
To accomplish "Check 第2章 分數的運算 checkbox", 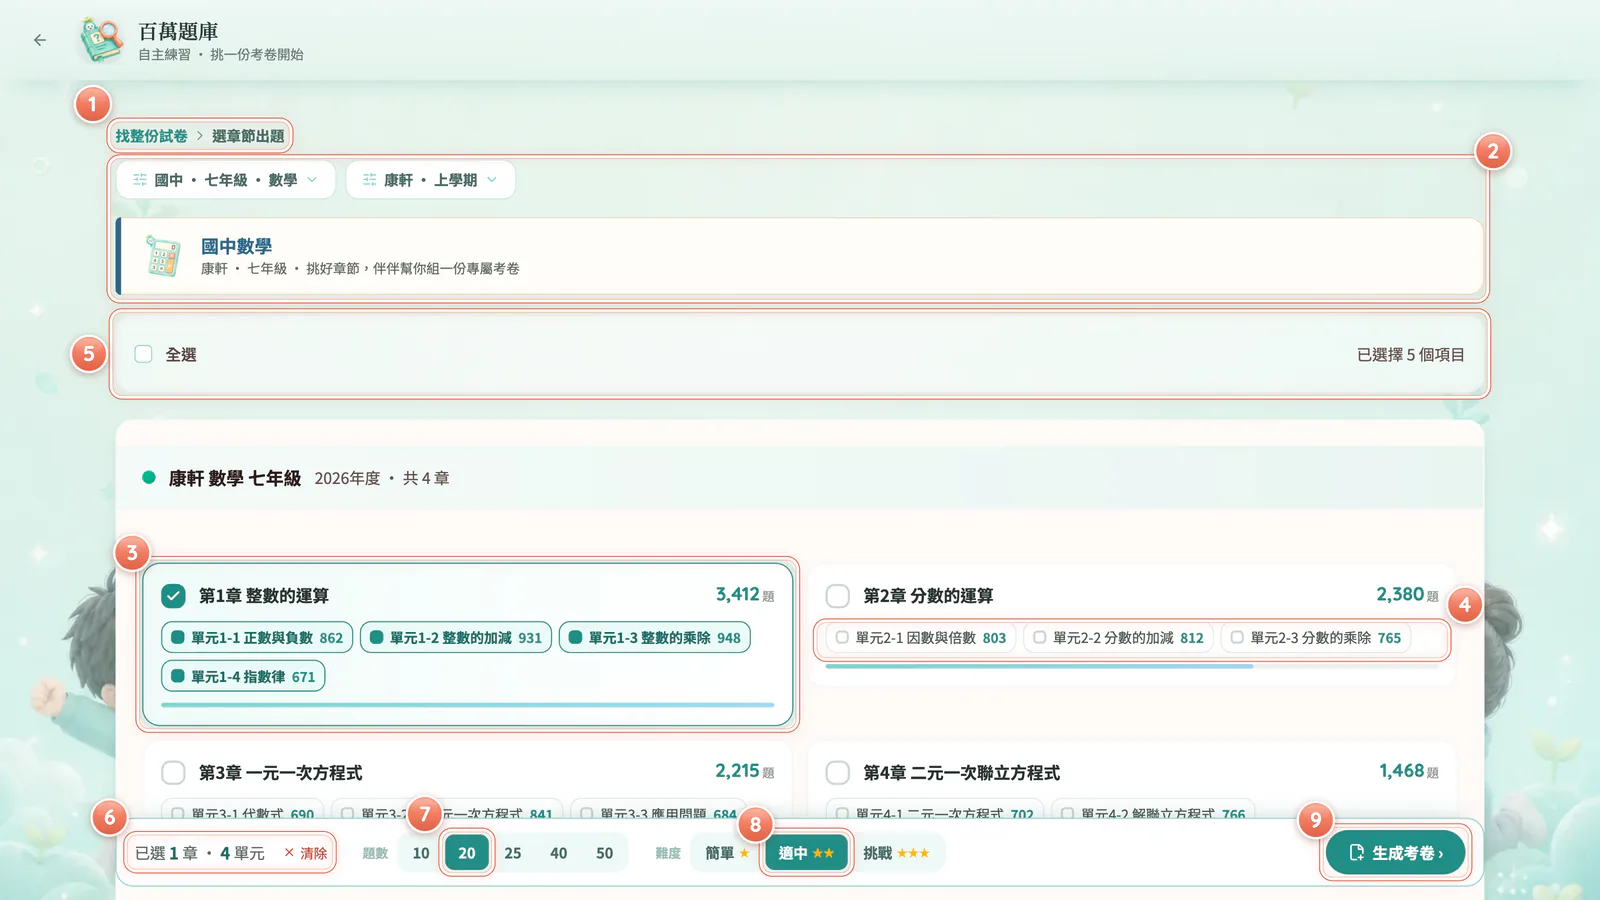I will (838, 596).
